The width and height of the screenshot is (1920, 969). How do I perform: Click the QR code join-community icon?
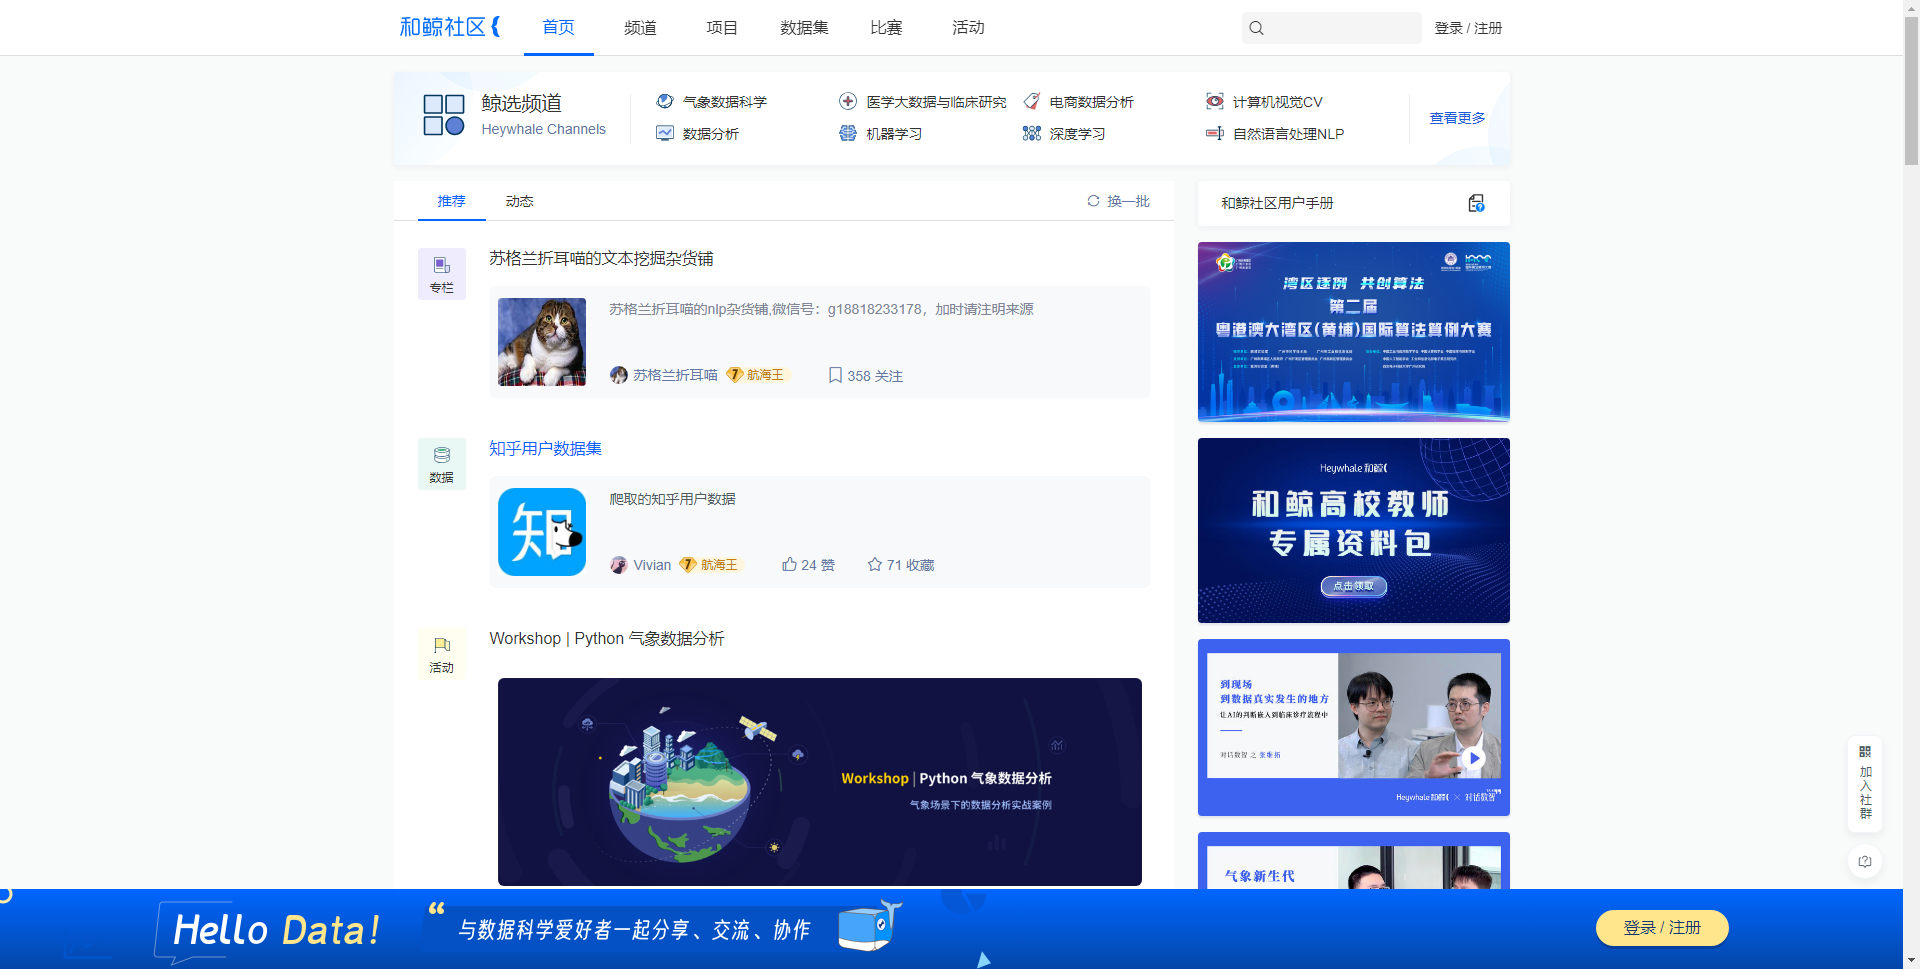tap(1865, 752)
